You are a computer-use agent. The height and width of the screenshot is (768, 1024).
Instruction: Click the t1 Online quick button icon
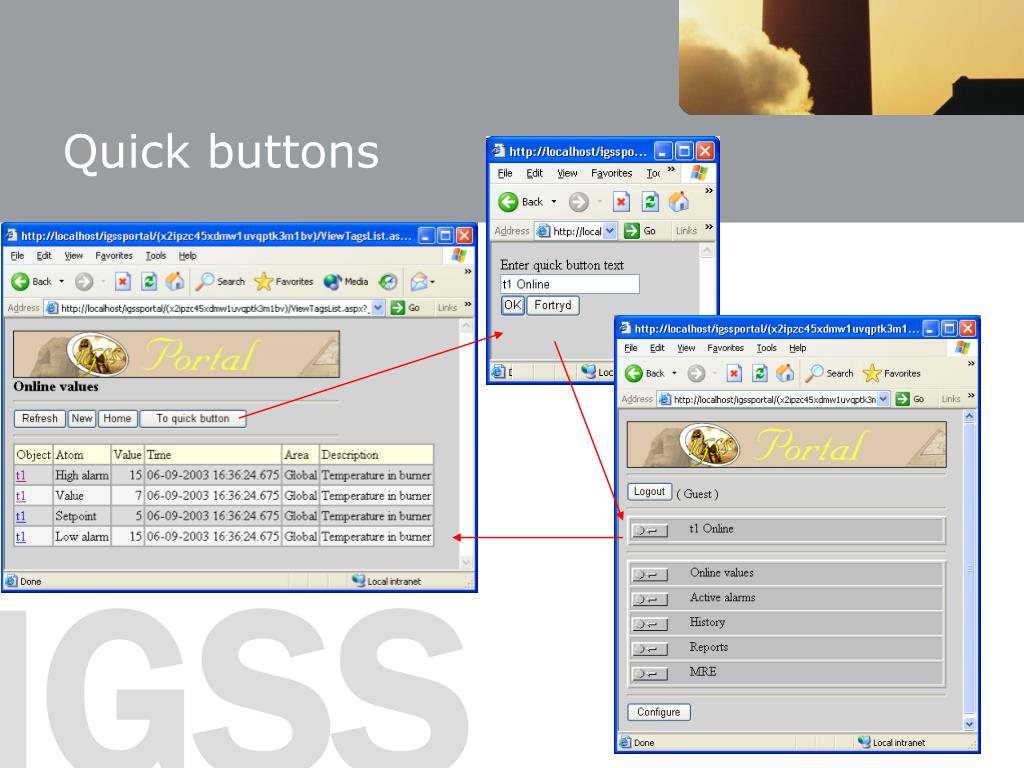coord(650,530)
